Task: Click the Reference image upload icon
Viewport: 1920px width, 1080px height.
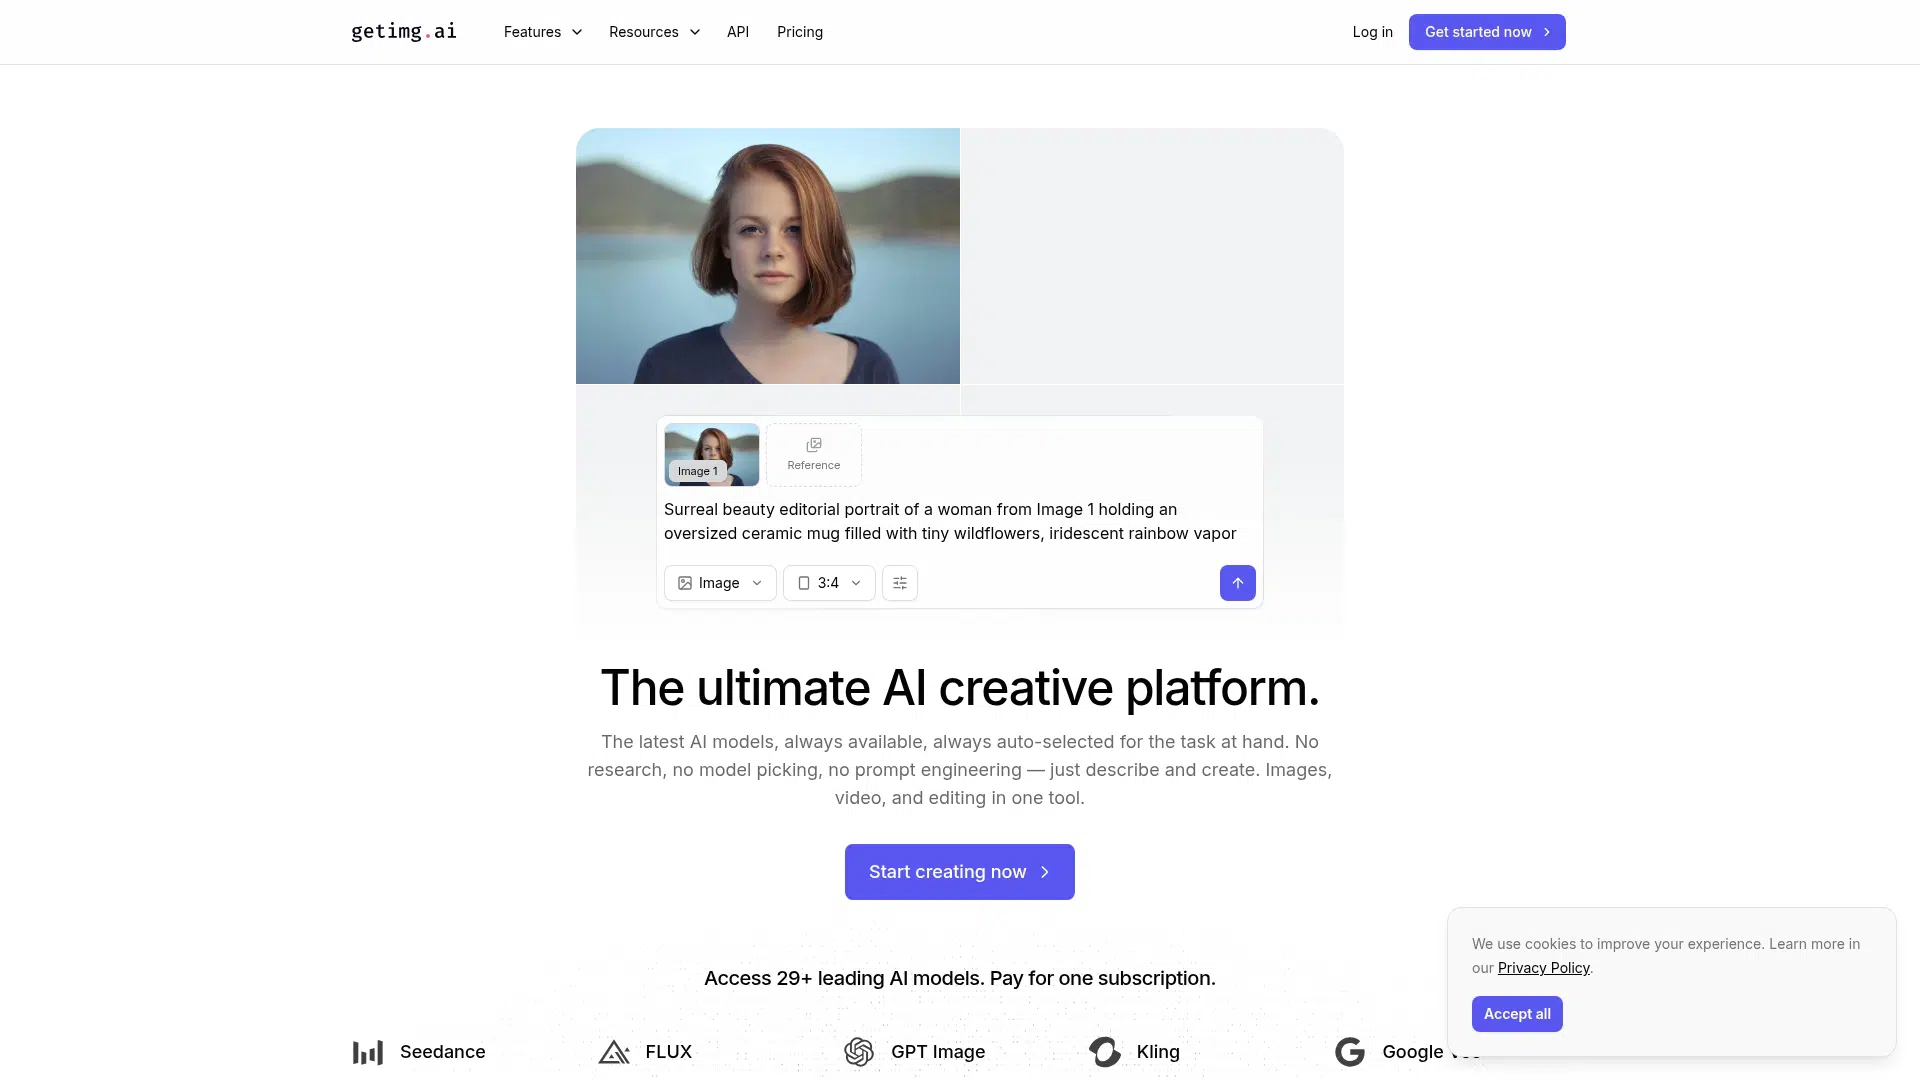Action: 814,445
